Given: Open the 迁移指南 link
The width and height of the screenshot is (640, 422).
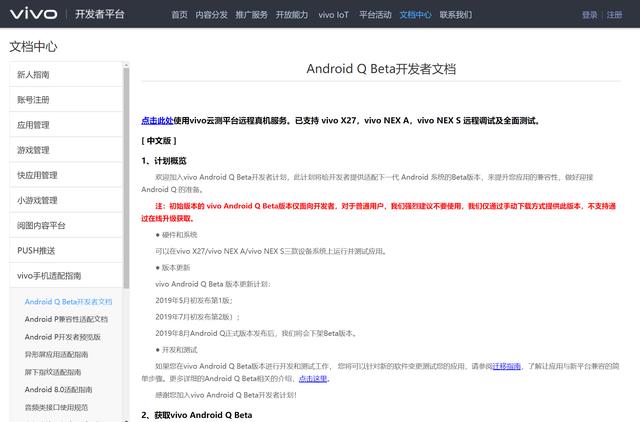Looking at the screenshot, I should (506, 366).
